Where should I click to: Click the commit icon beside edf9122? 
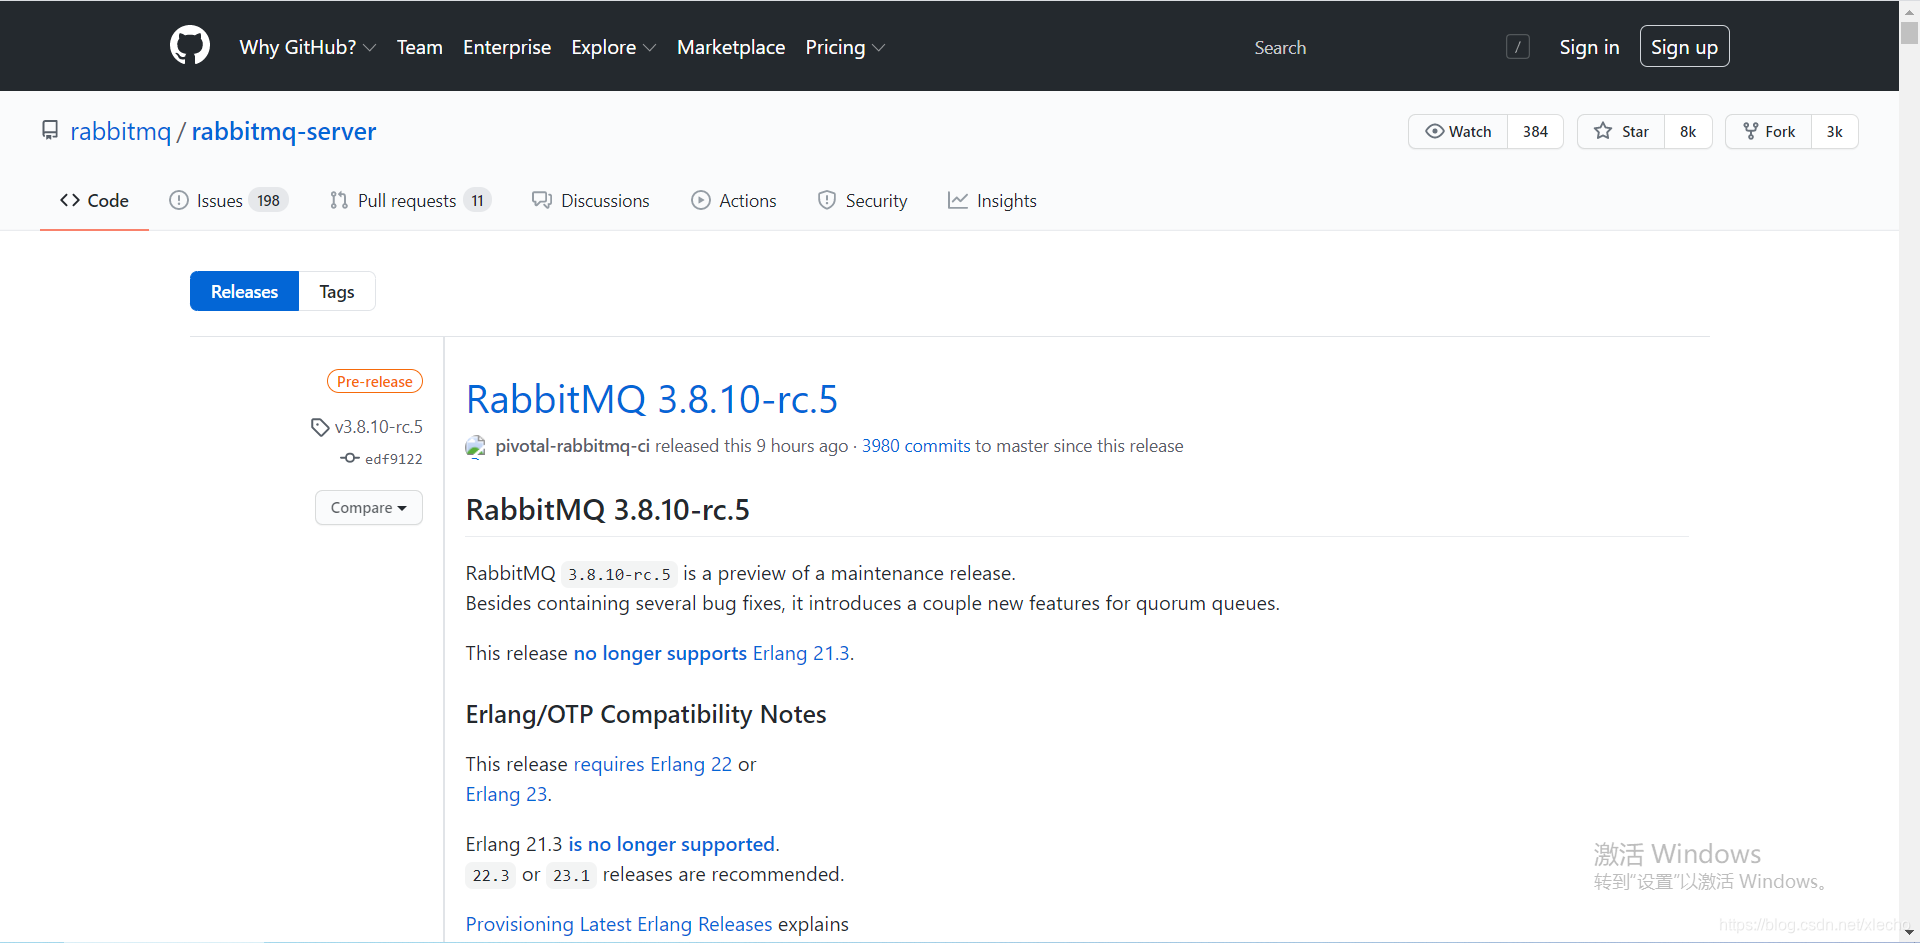pos(350,458)
